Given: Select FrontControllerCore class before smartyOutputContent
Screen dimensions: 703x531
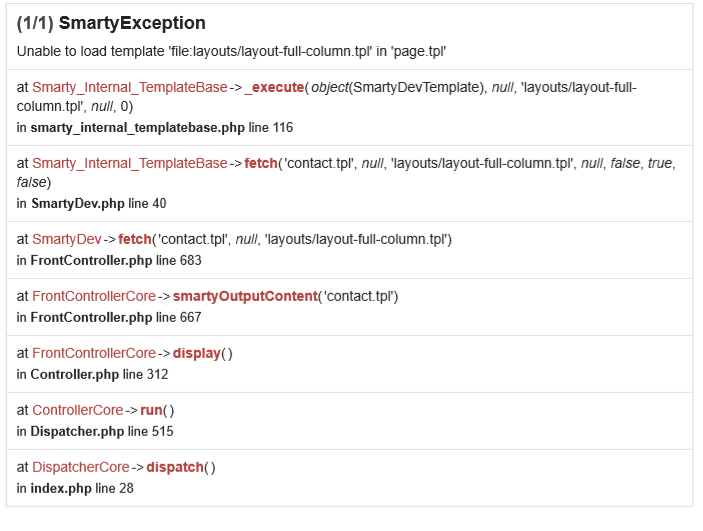Looking at the screenshot, I should tap(94, 296).
